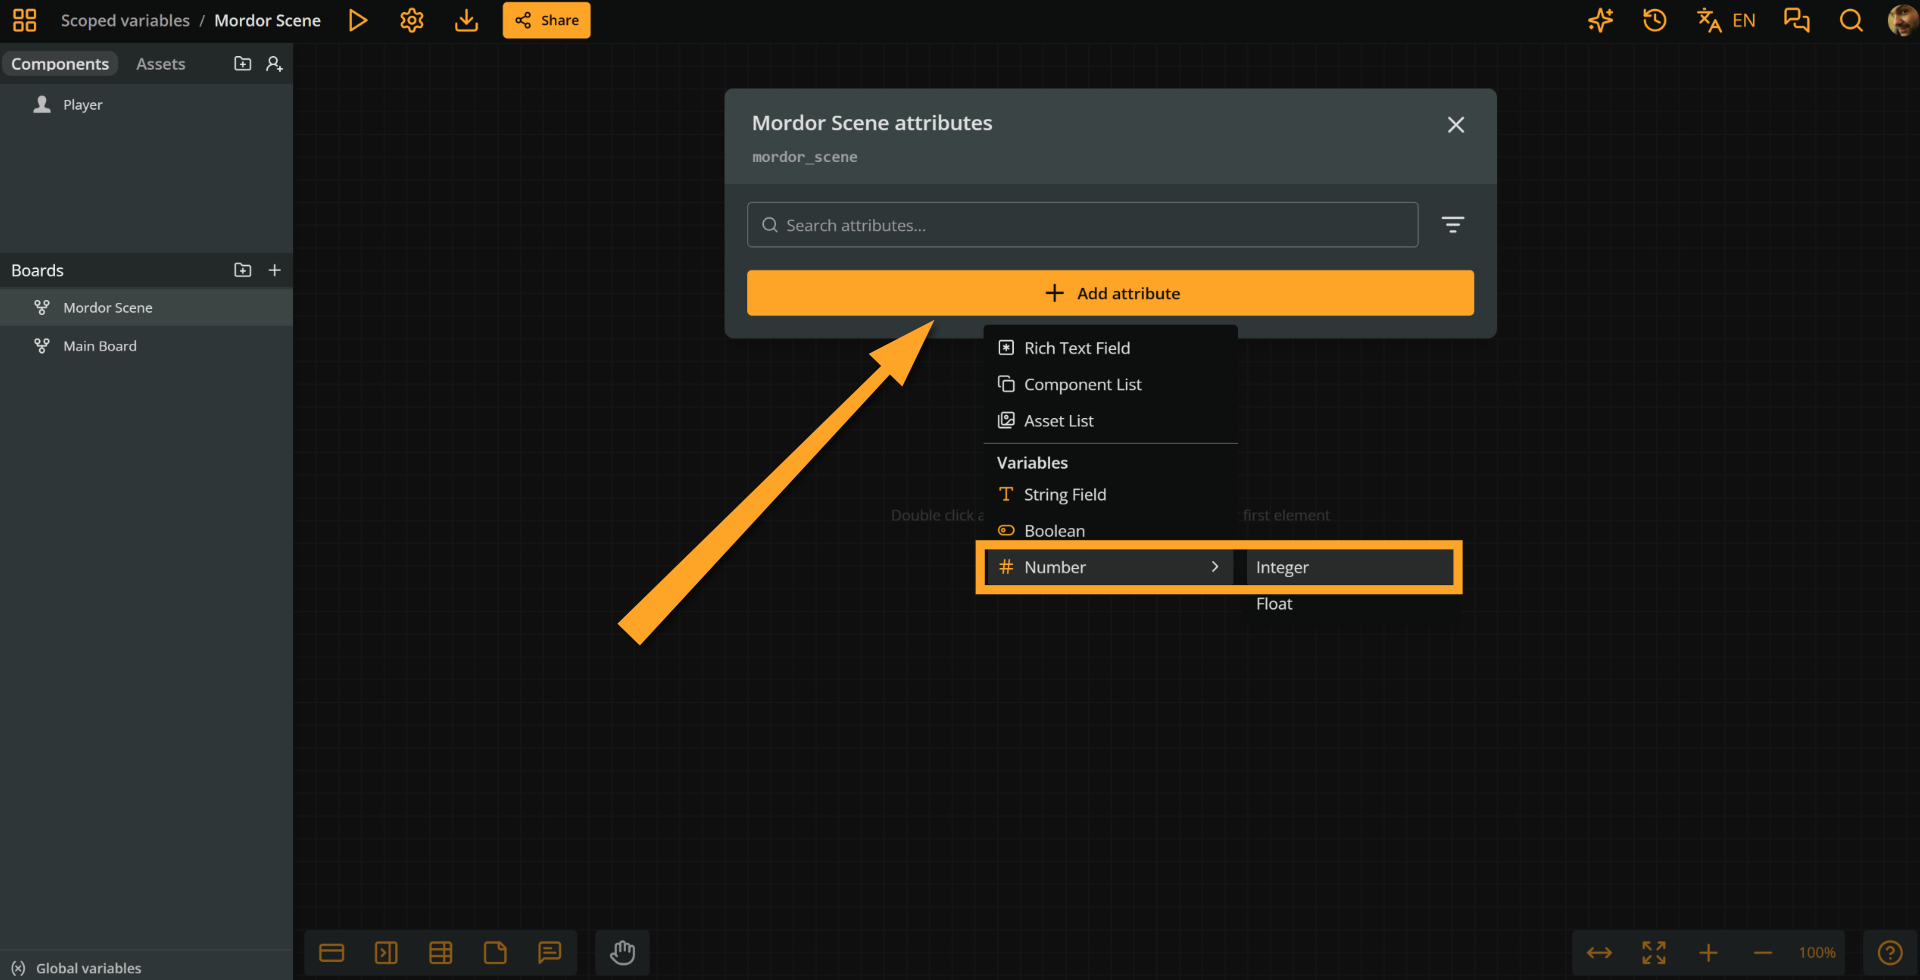Viewport: 1920px width, 980px height.
Task: Add a new folder in Boards
Action: click(x=243, y=270)
